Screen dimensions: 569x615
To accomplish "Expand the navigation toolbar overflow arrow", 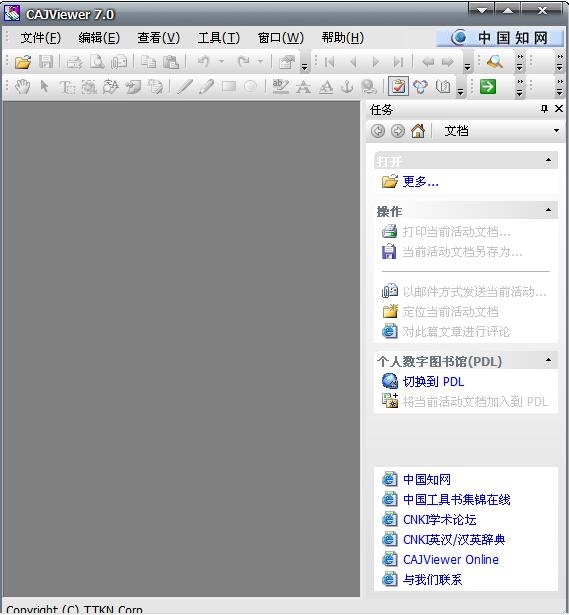I will (467, 67).
